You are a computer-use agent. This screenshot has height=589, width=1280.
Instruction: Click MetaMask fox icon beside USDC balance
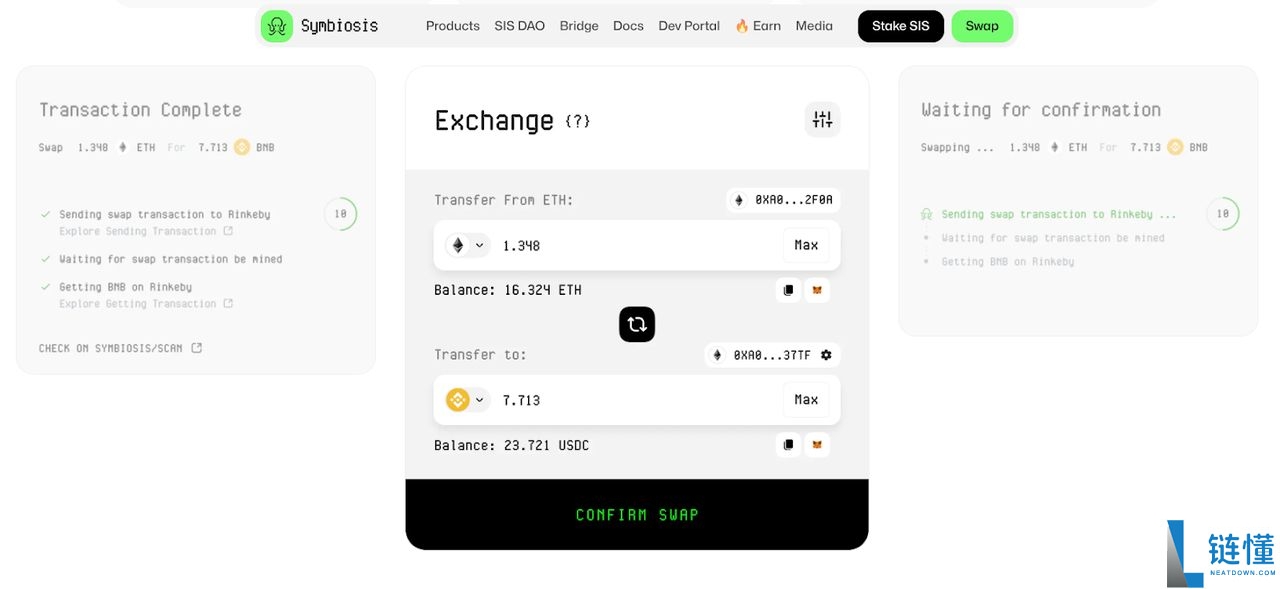point(817,445)
